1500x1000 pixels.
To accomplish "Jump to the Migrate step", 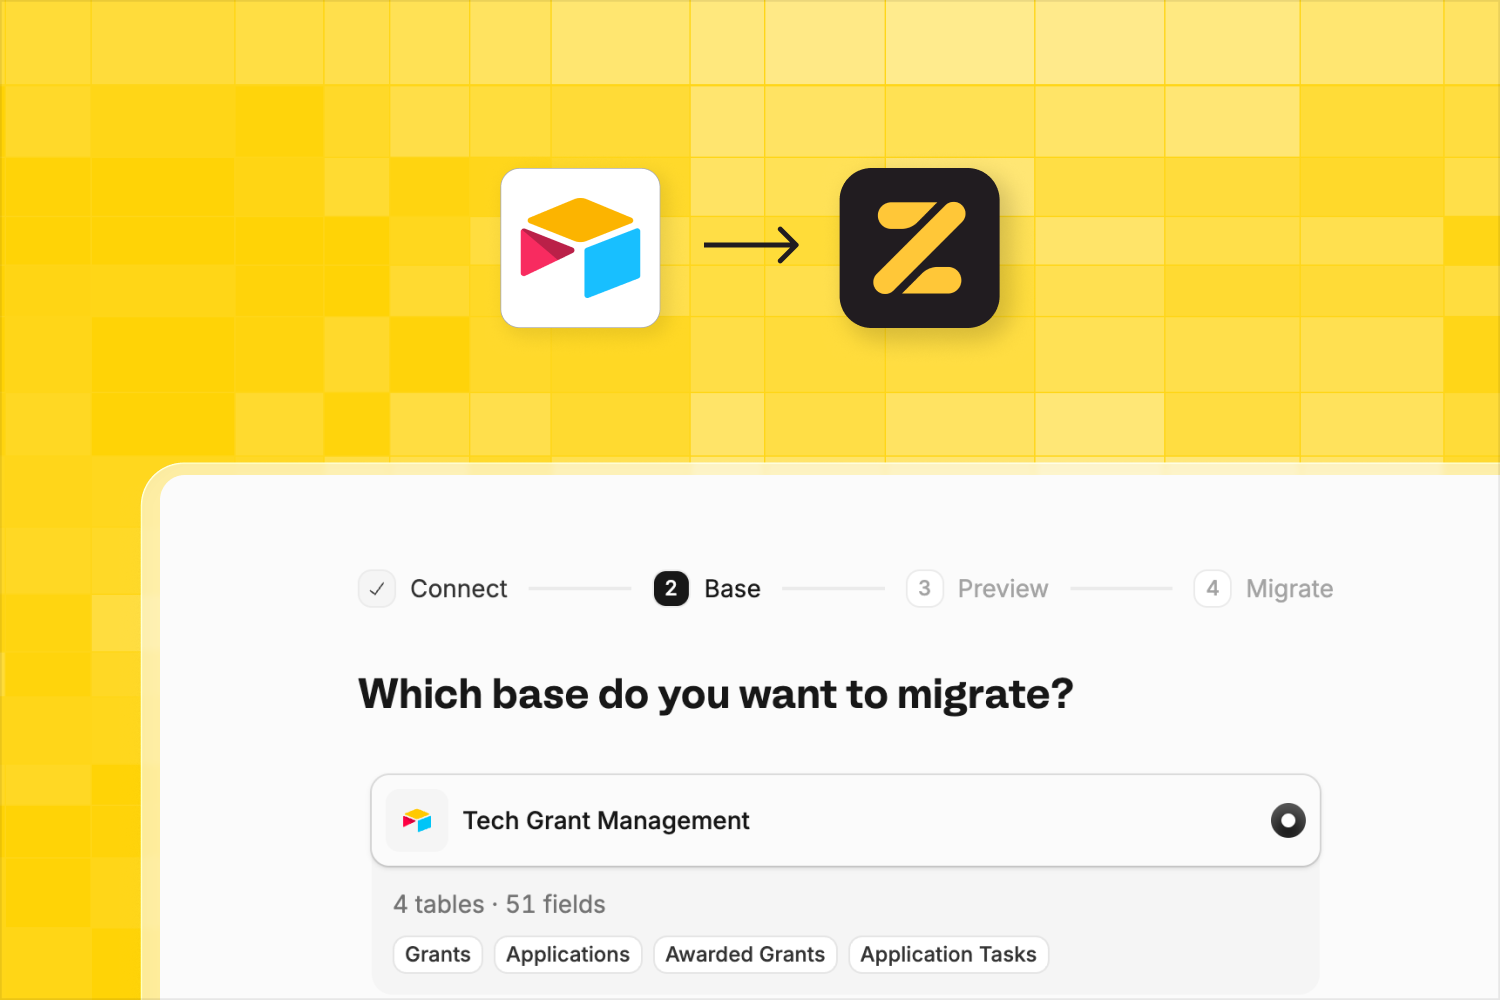I will [1263, 589].
